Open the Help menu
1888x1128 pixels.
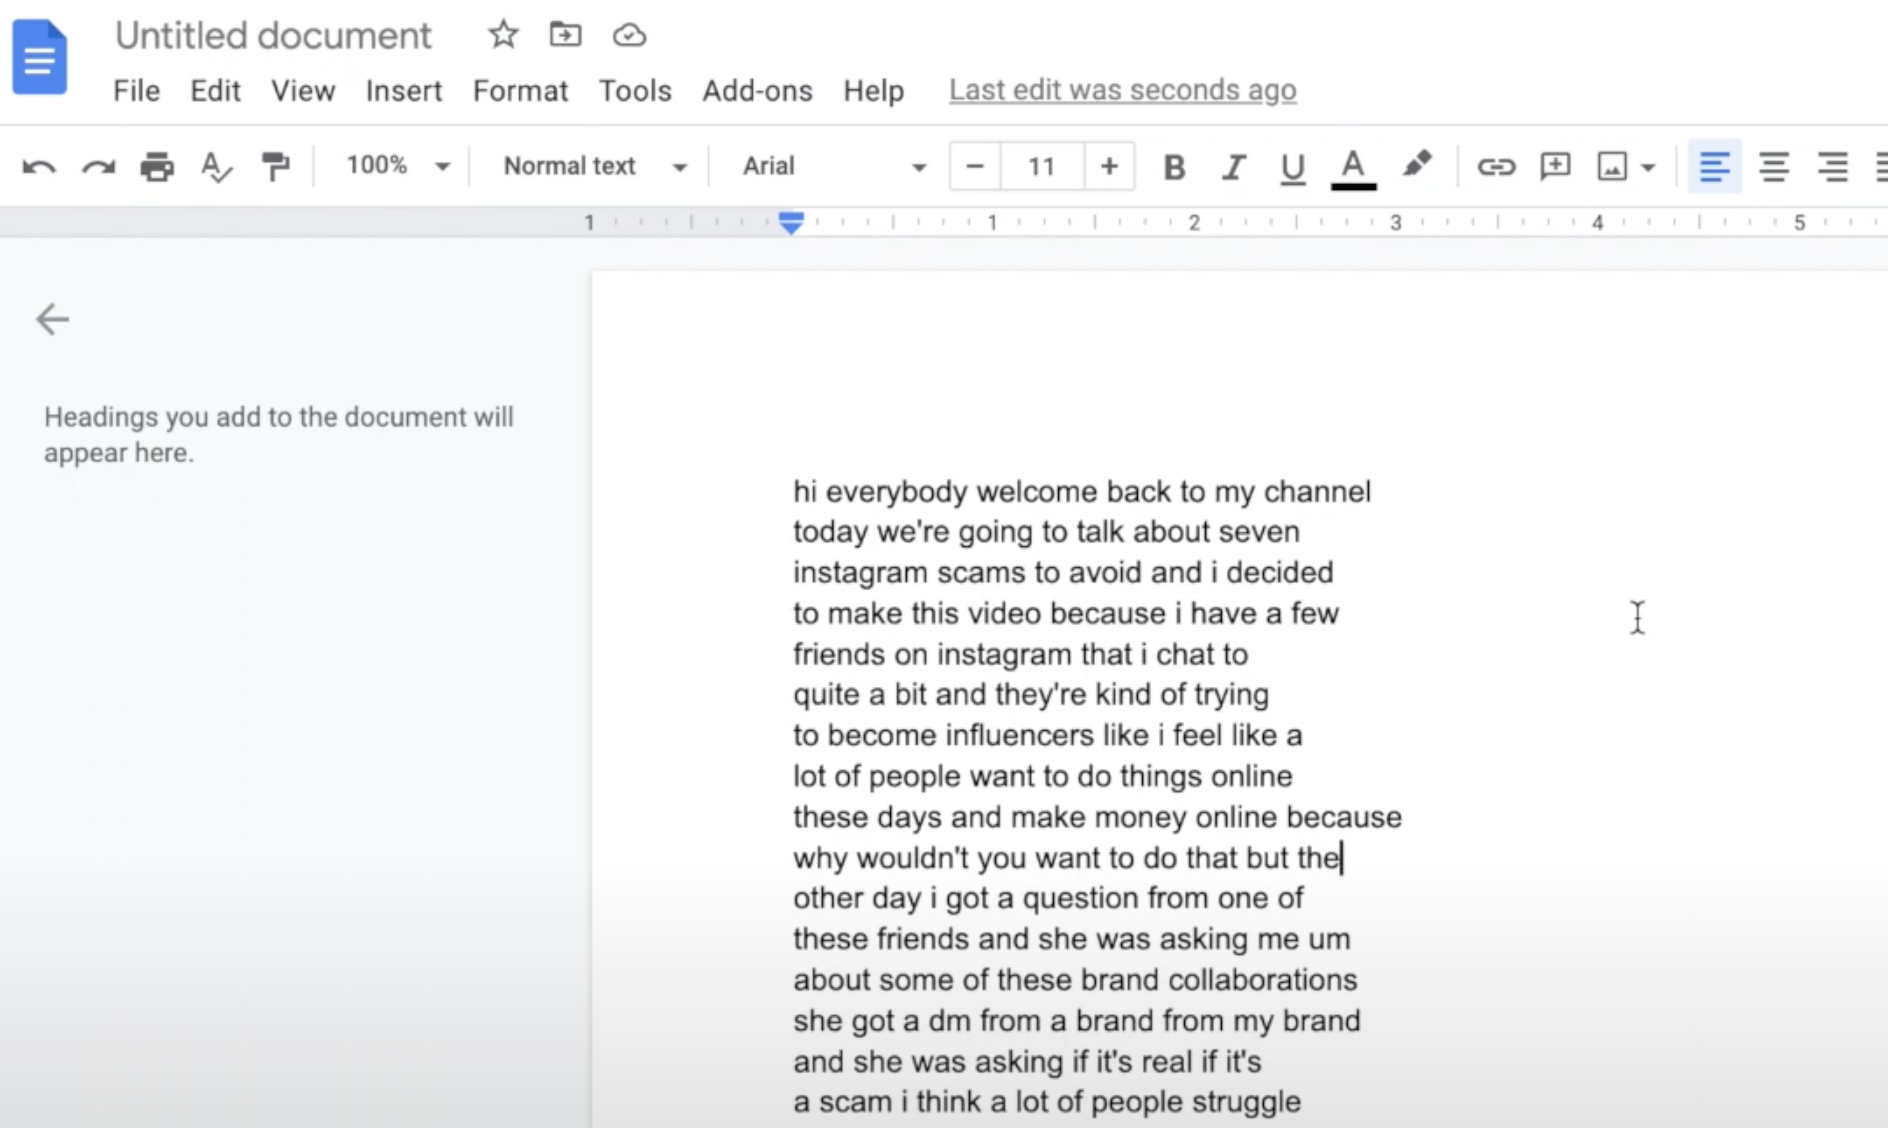873,91
